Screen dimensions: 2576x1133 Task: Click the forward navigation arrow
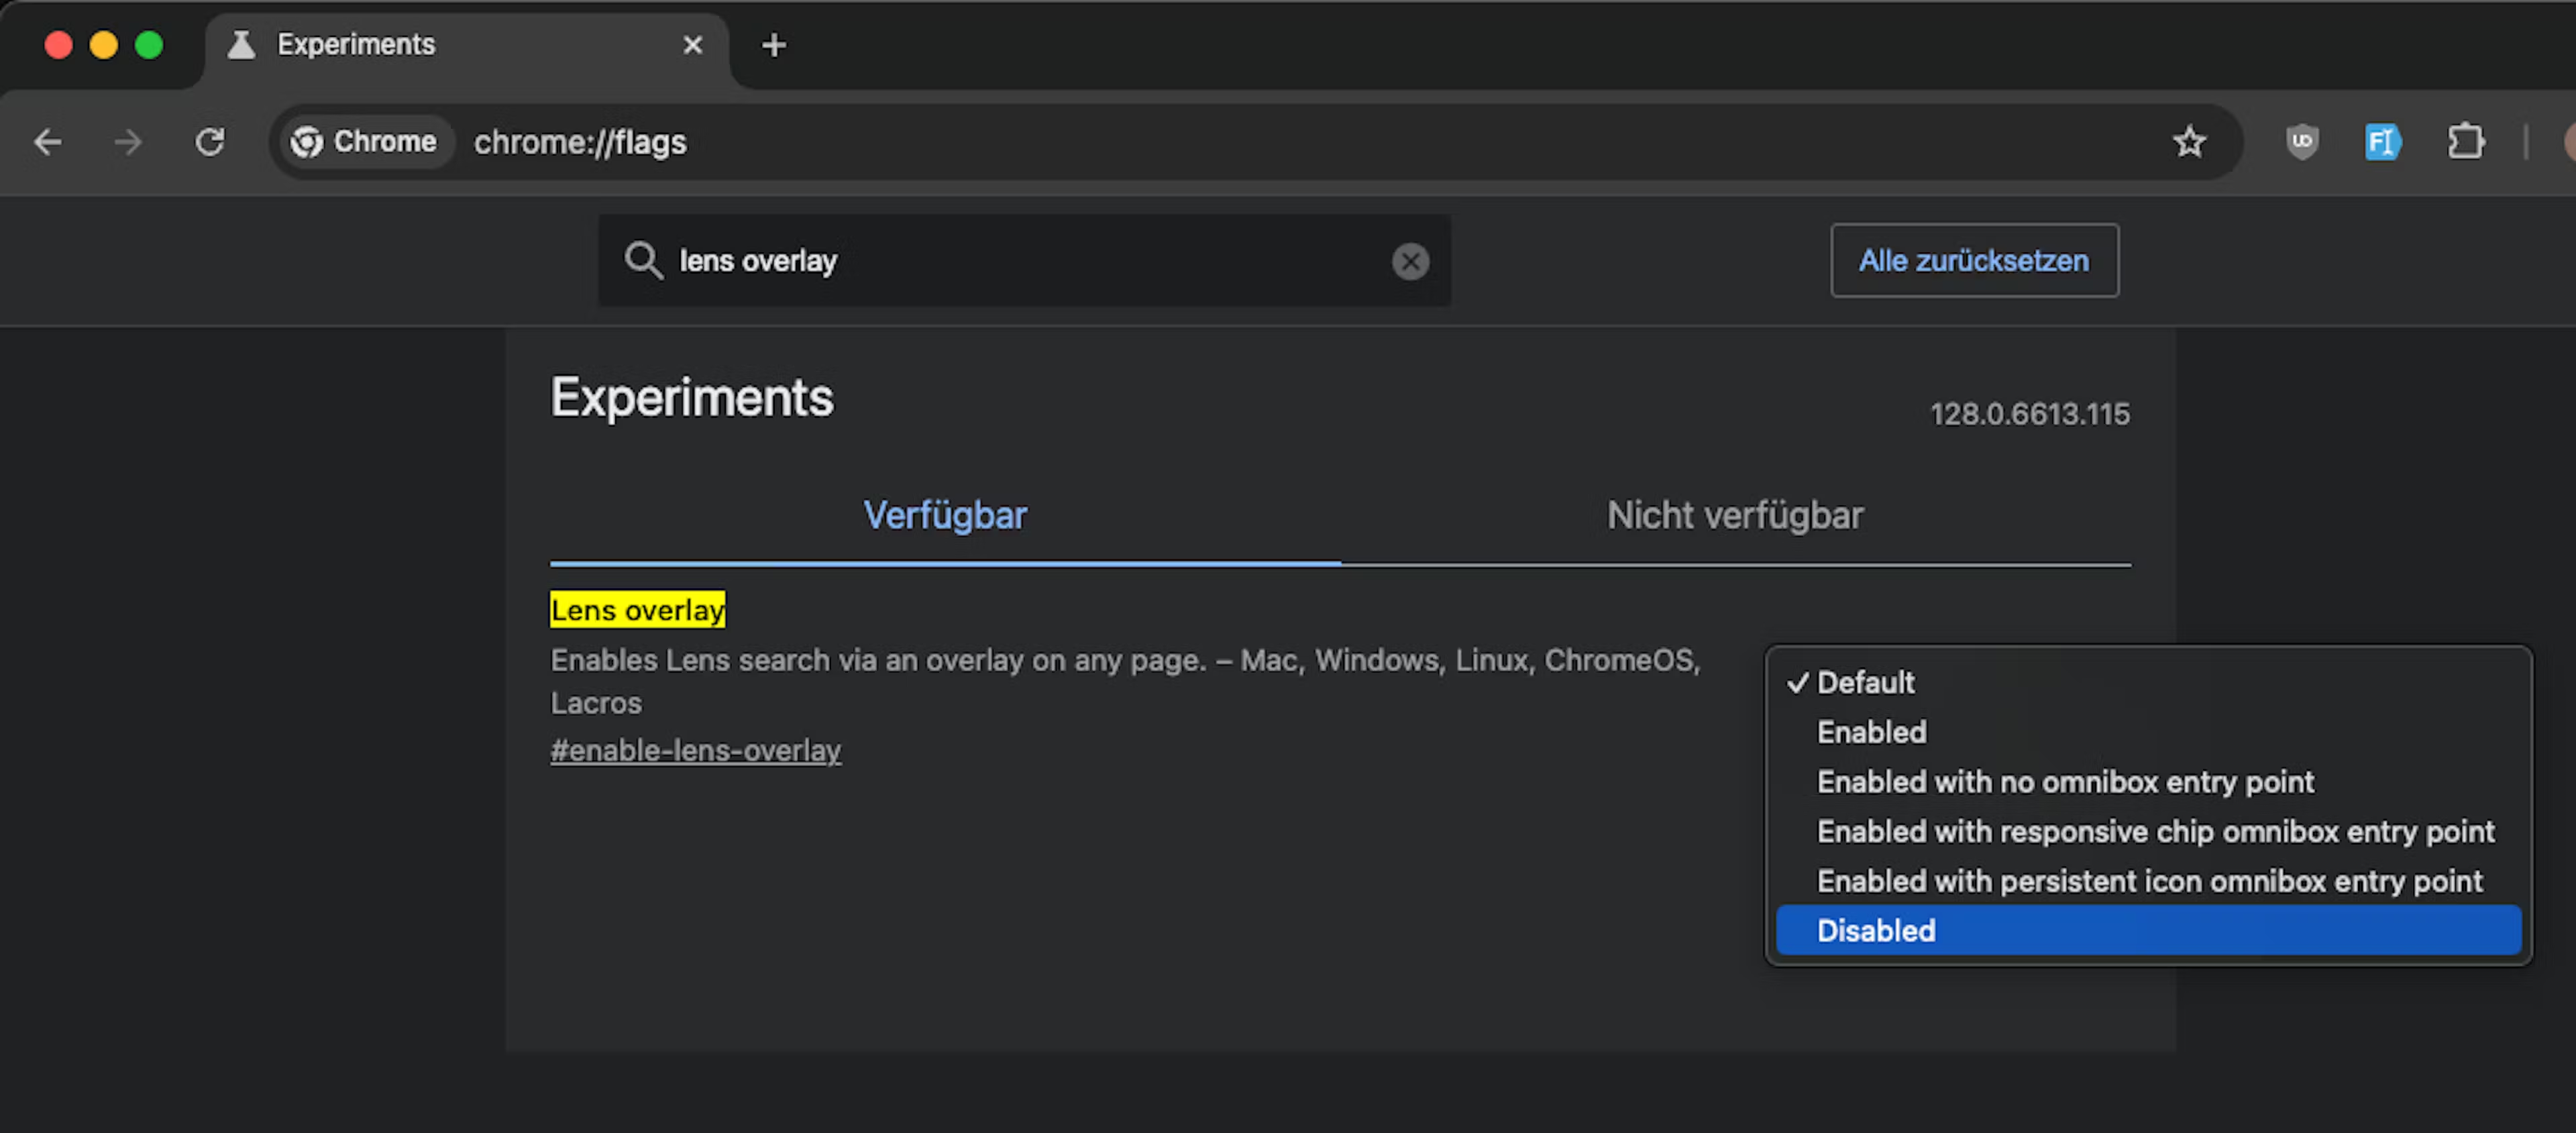tap(128, 142)
